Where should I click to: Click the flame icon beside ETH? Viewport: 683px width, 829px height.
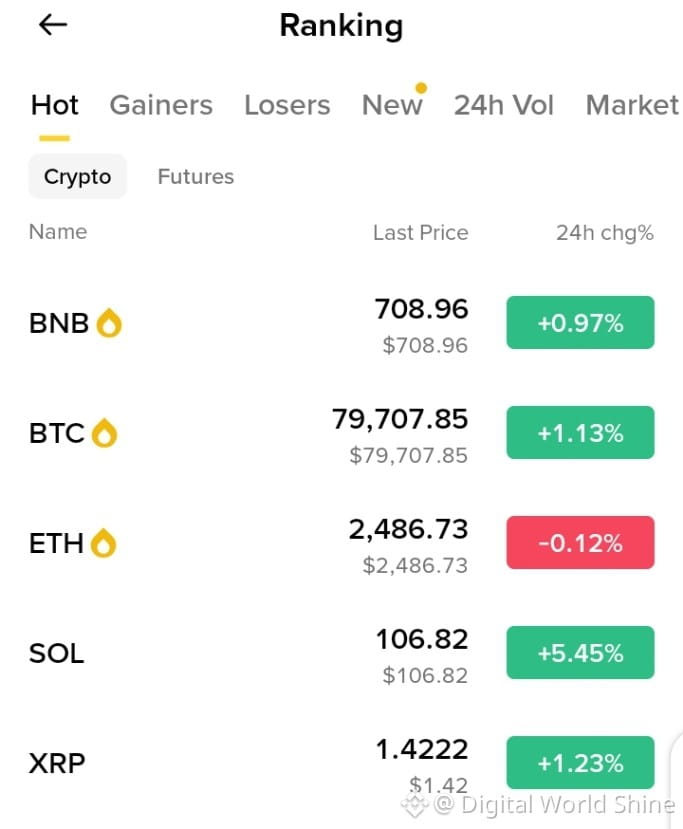pyautogui.click(x=103, y=543)
